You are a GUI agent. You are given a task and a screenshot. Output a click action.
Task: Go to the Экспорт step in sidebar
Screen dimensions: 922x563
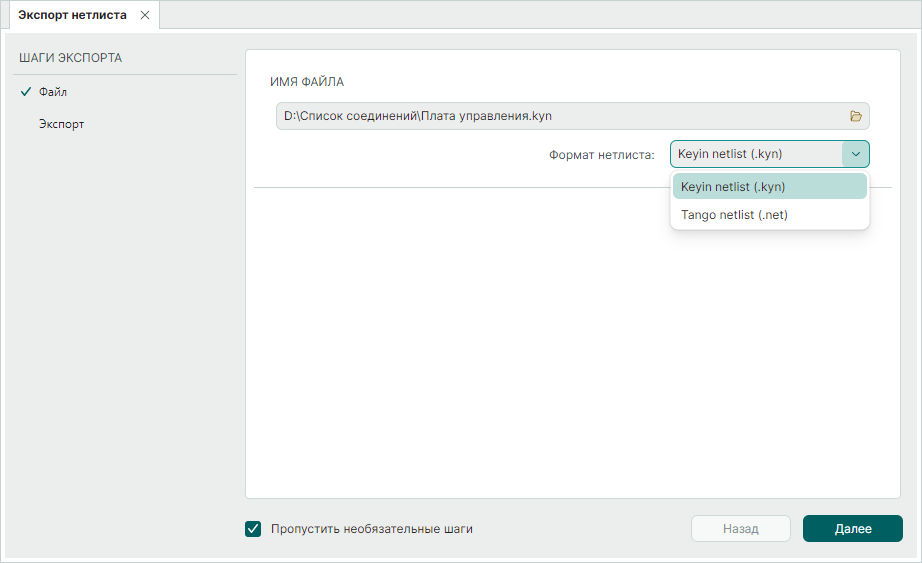pyautogui.click(x=61, y=125)
